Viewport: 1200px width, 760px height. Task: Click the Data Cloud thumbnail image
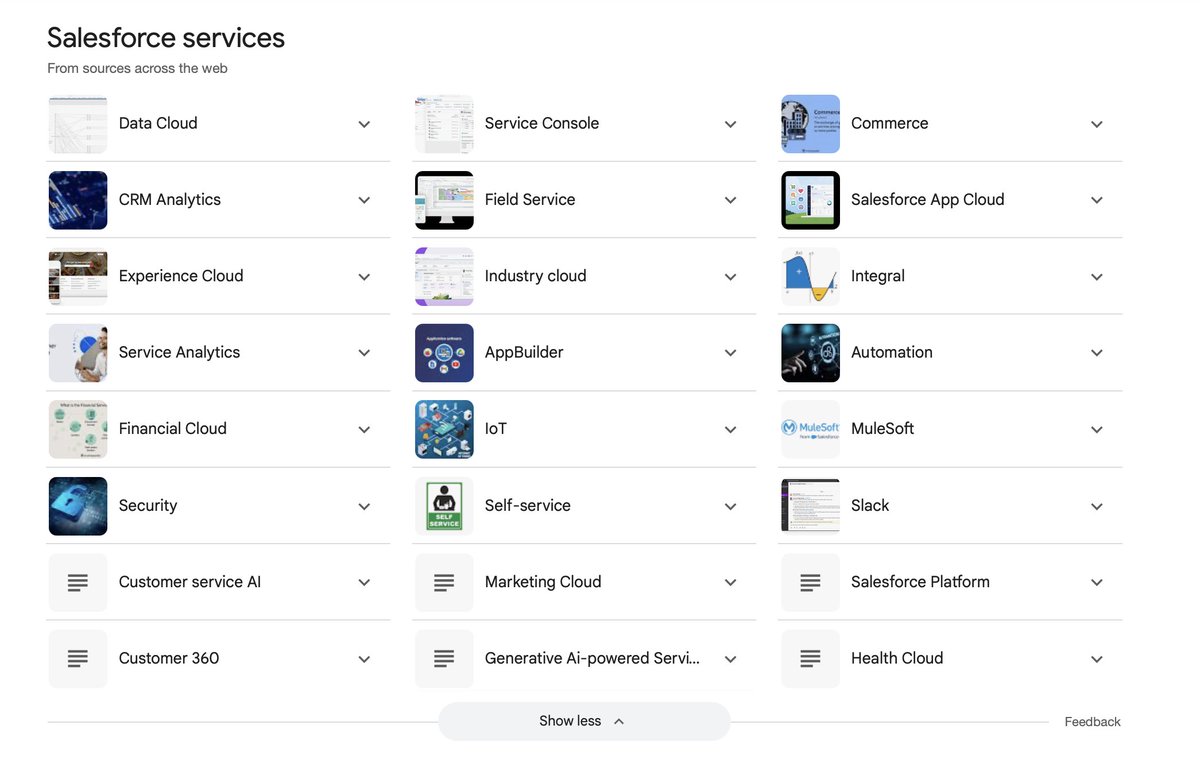tap(78, 124)
